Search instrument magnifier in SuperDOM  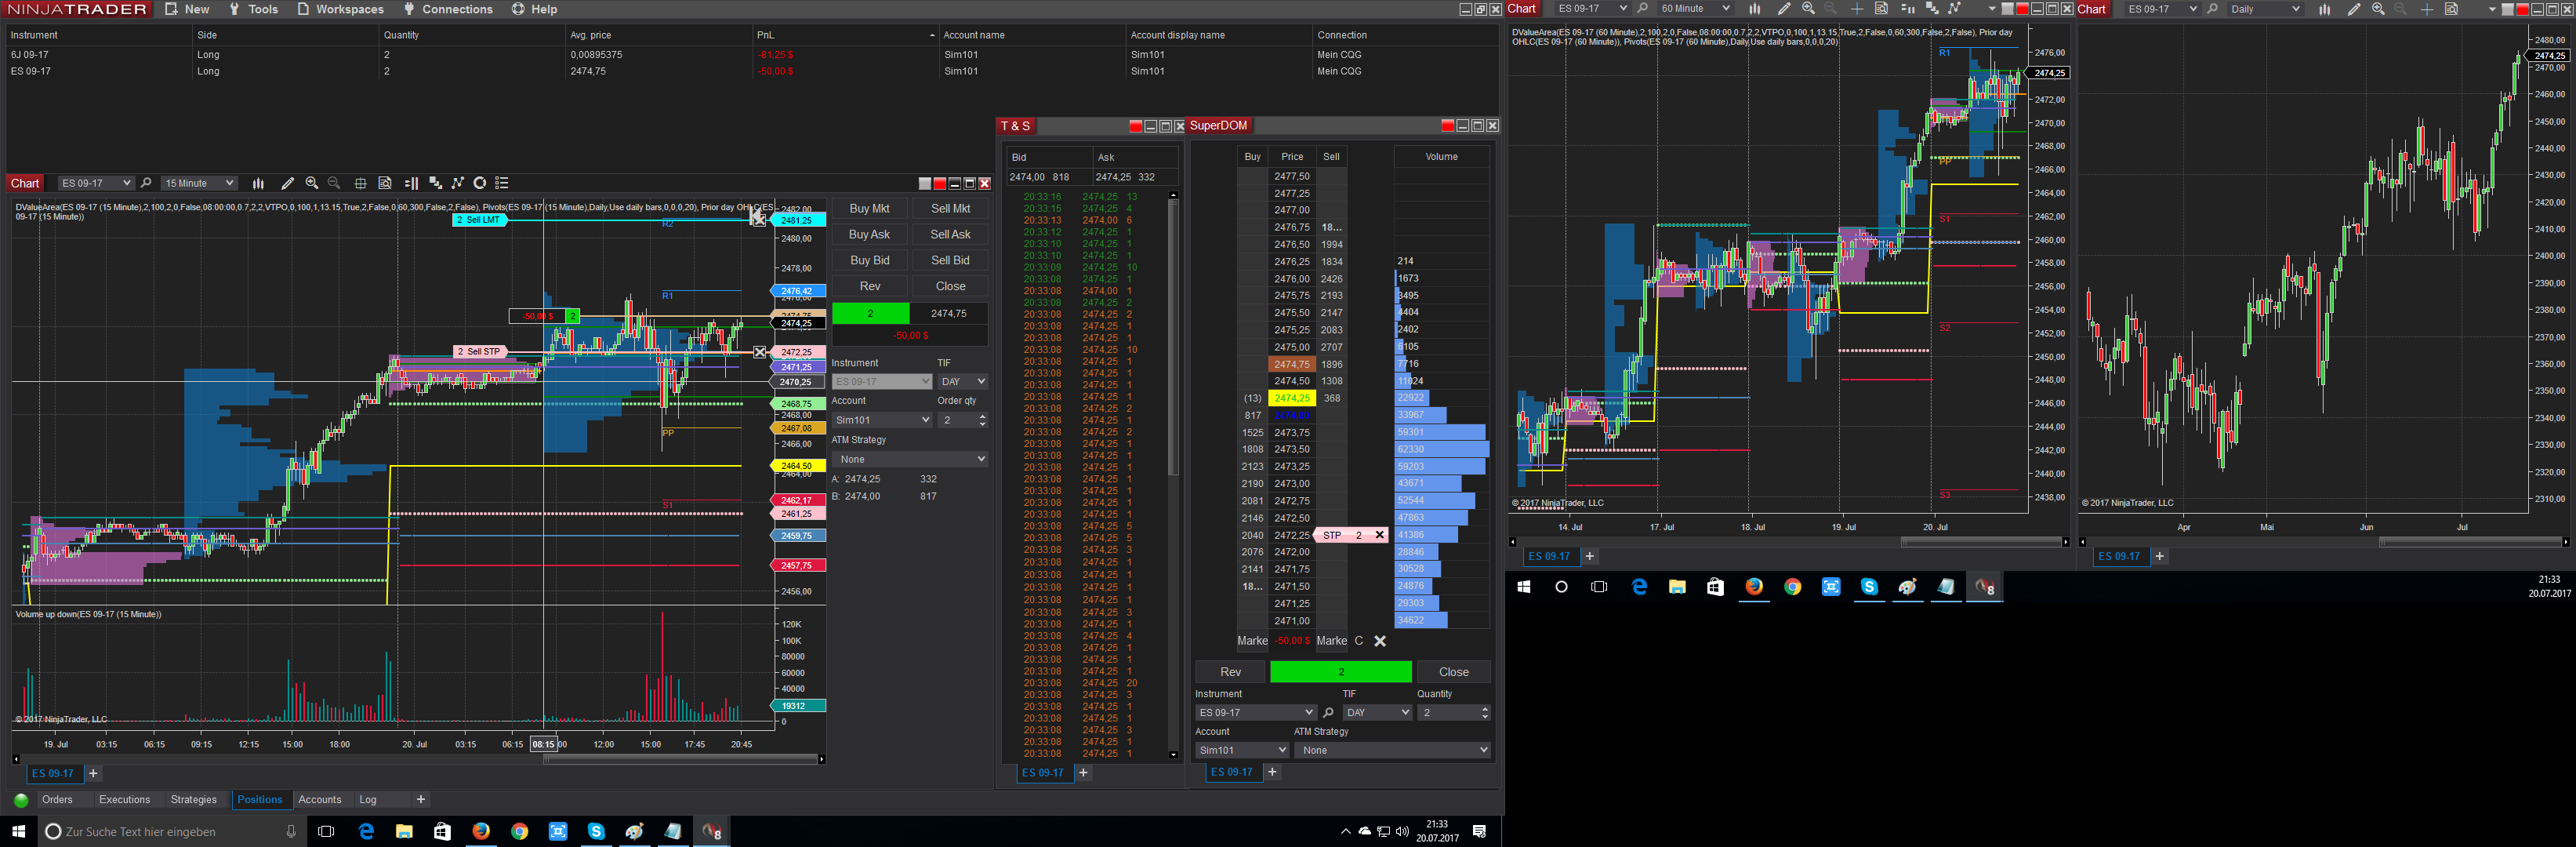coord(1328,712)
